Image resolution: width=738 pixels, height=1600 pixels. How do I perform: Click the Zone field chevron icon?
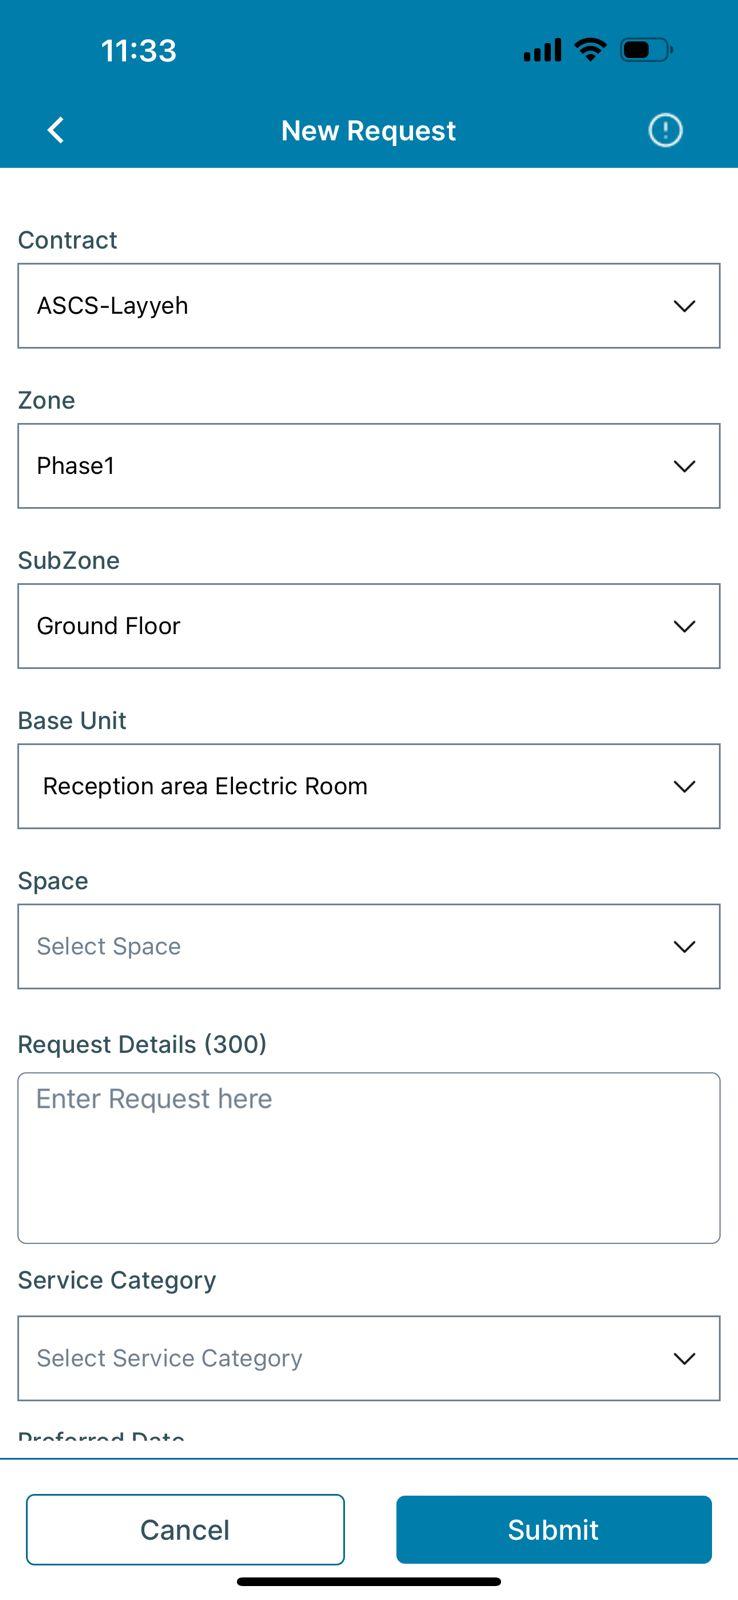(684, 466)
